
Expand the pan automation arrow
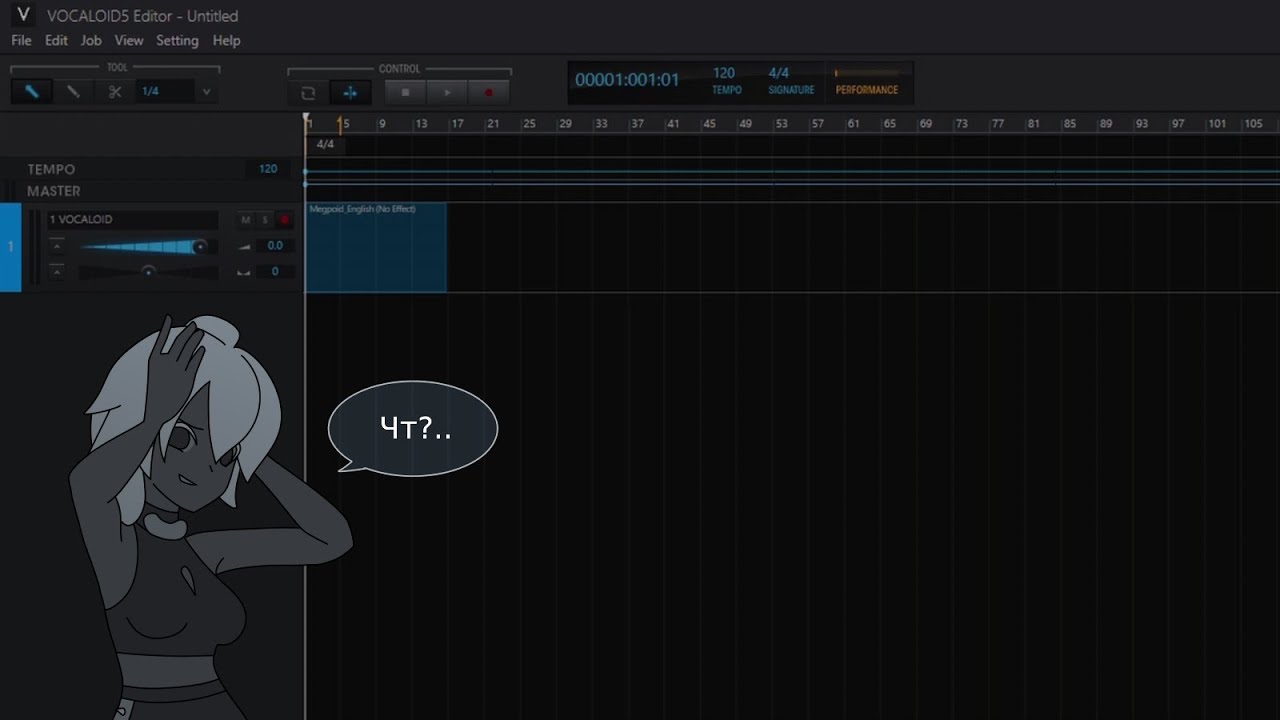(57, 272)
